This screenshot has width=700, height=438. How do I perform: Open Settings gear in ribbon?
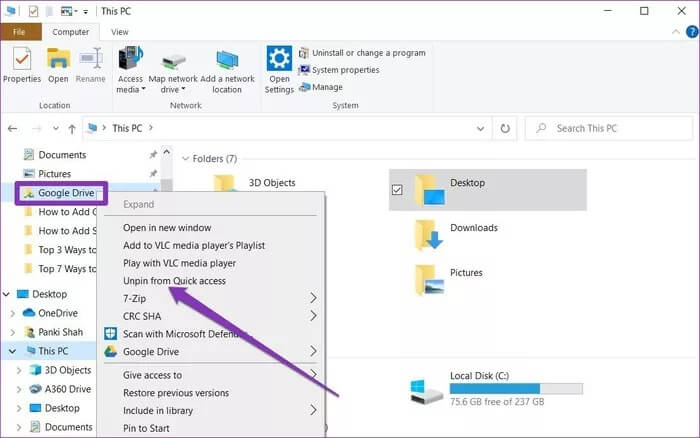pos(279,70)
